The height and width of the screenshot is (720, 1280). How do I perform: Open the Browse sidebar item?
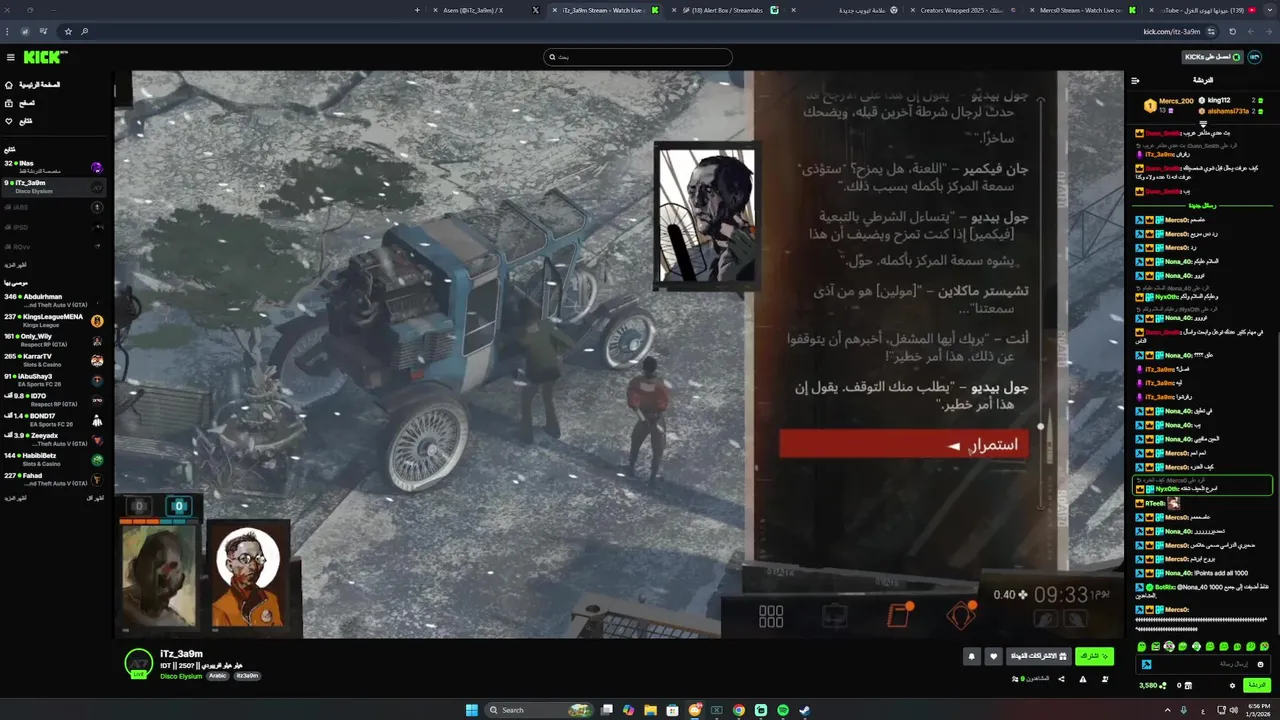20,103
